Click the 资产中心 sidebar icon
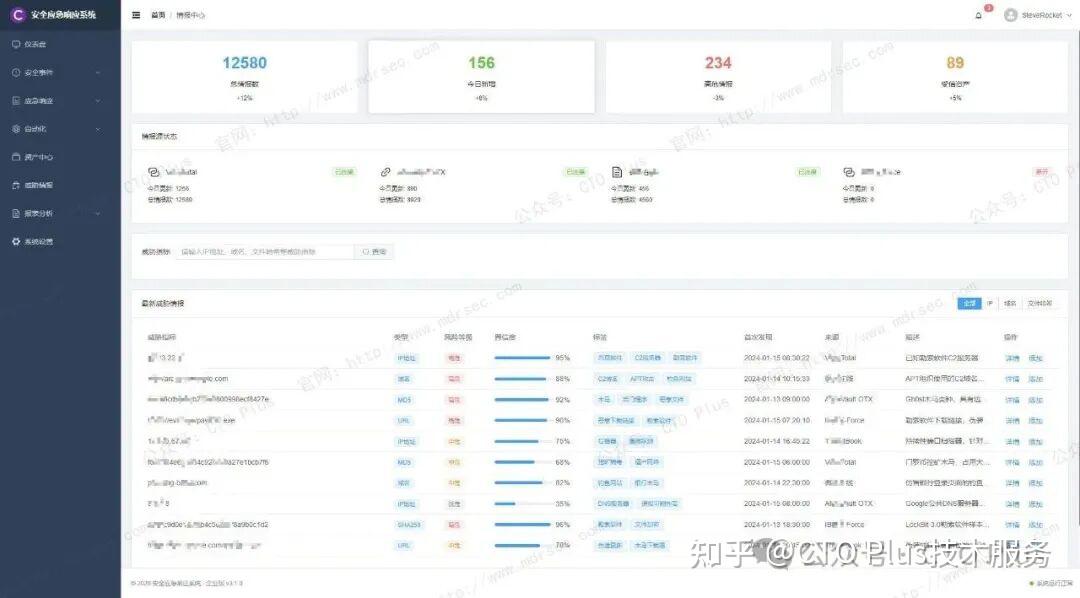1080x598 pixels. coord(16,157)
